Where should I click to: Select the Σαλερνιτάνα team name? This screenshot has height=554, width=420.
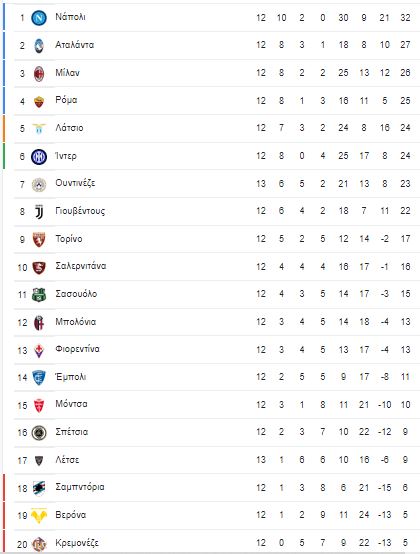click(81, 266)
